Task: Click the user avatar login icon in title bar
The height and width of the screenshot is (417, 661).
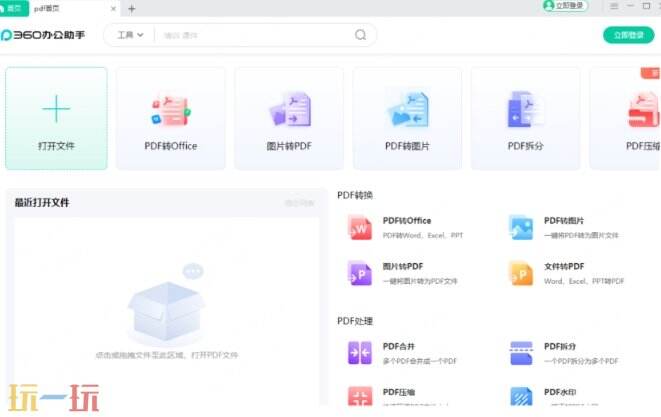Action: (549, 5)
